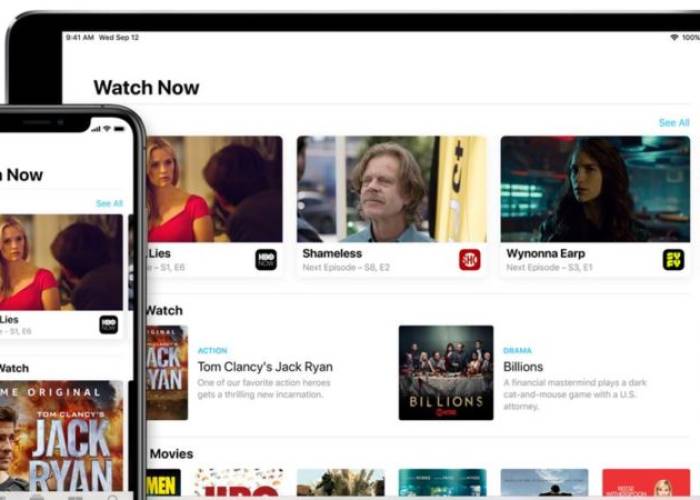
Task: Tap Next Episode – S8, E2 text
Action: click(346, 267)
